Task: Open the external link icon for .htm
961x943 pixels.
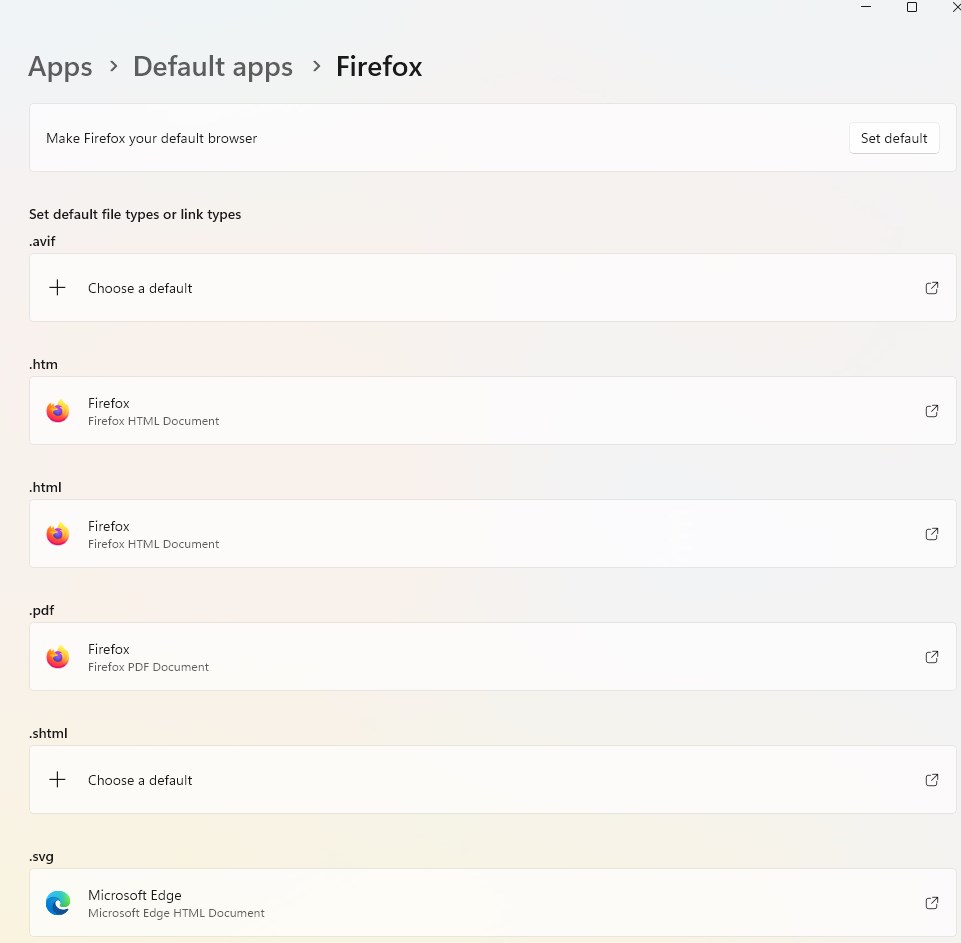Action: pyautogui.click(x=932, y=411)
